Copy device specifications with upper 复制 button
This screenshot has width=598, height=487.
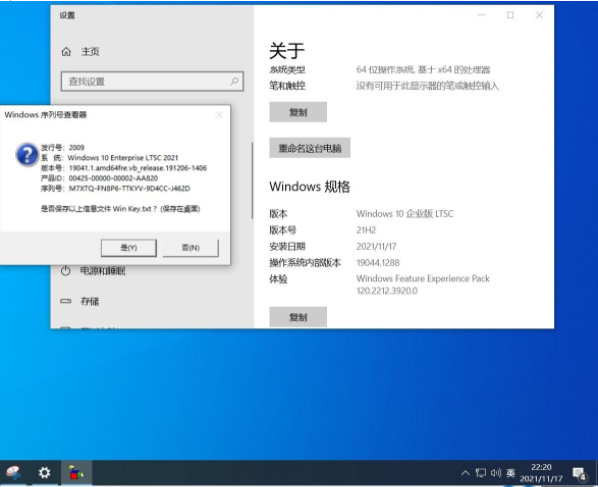tap(298, 112)
